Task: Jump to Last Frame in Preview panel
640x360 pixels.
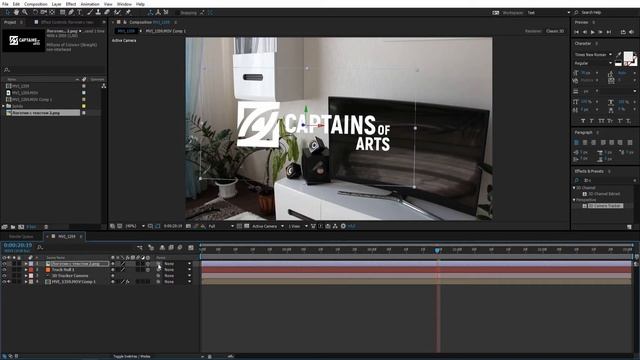Action: click(x=609, y=32)
